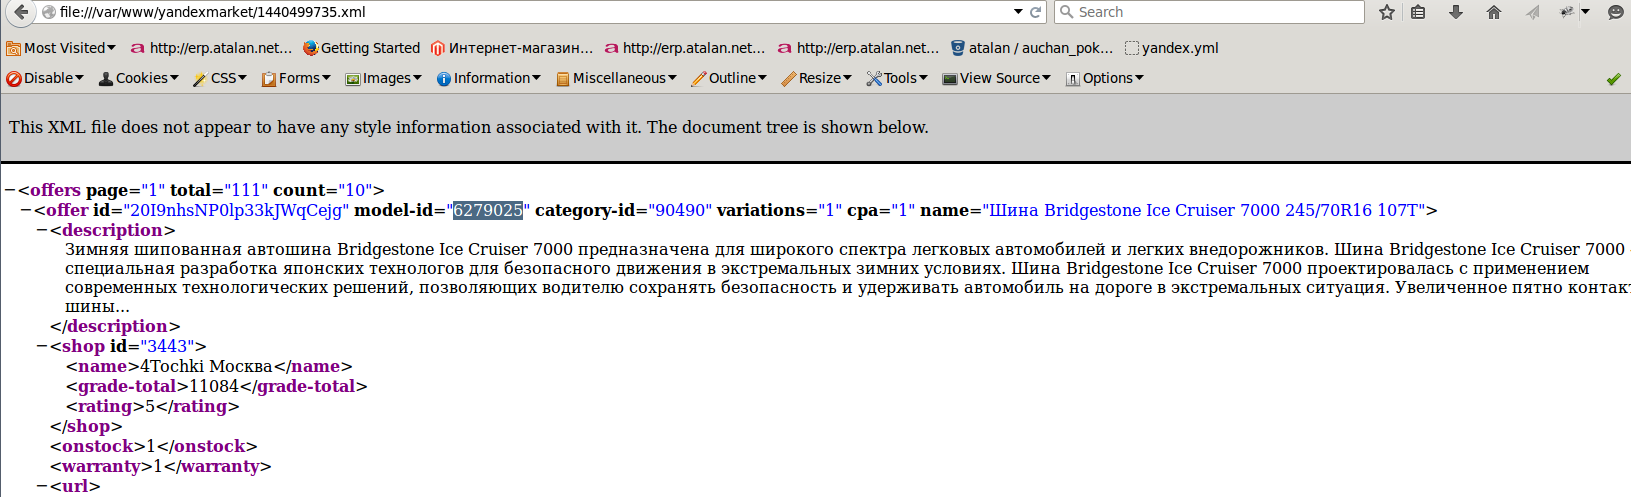Click the total attribute value "111"

tap(246, 190)
